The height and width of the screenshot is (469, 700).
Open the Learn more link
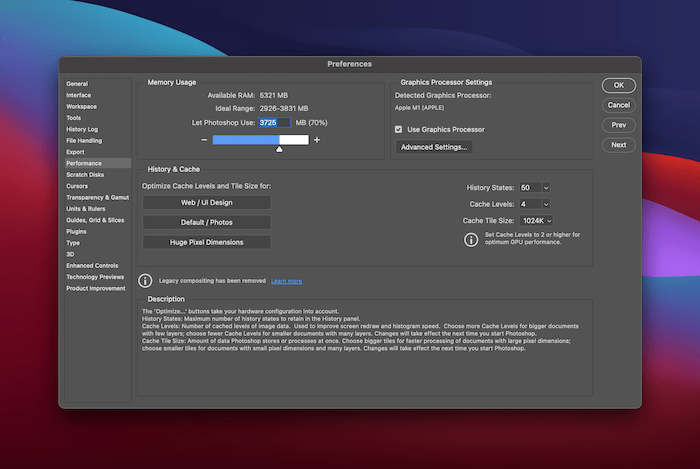point(286,282)
